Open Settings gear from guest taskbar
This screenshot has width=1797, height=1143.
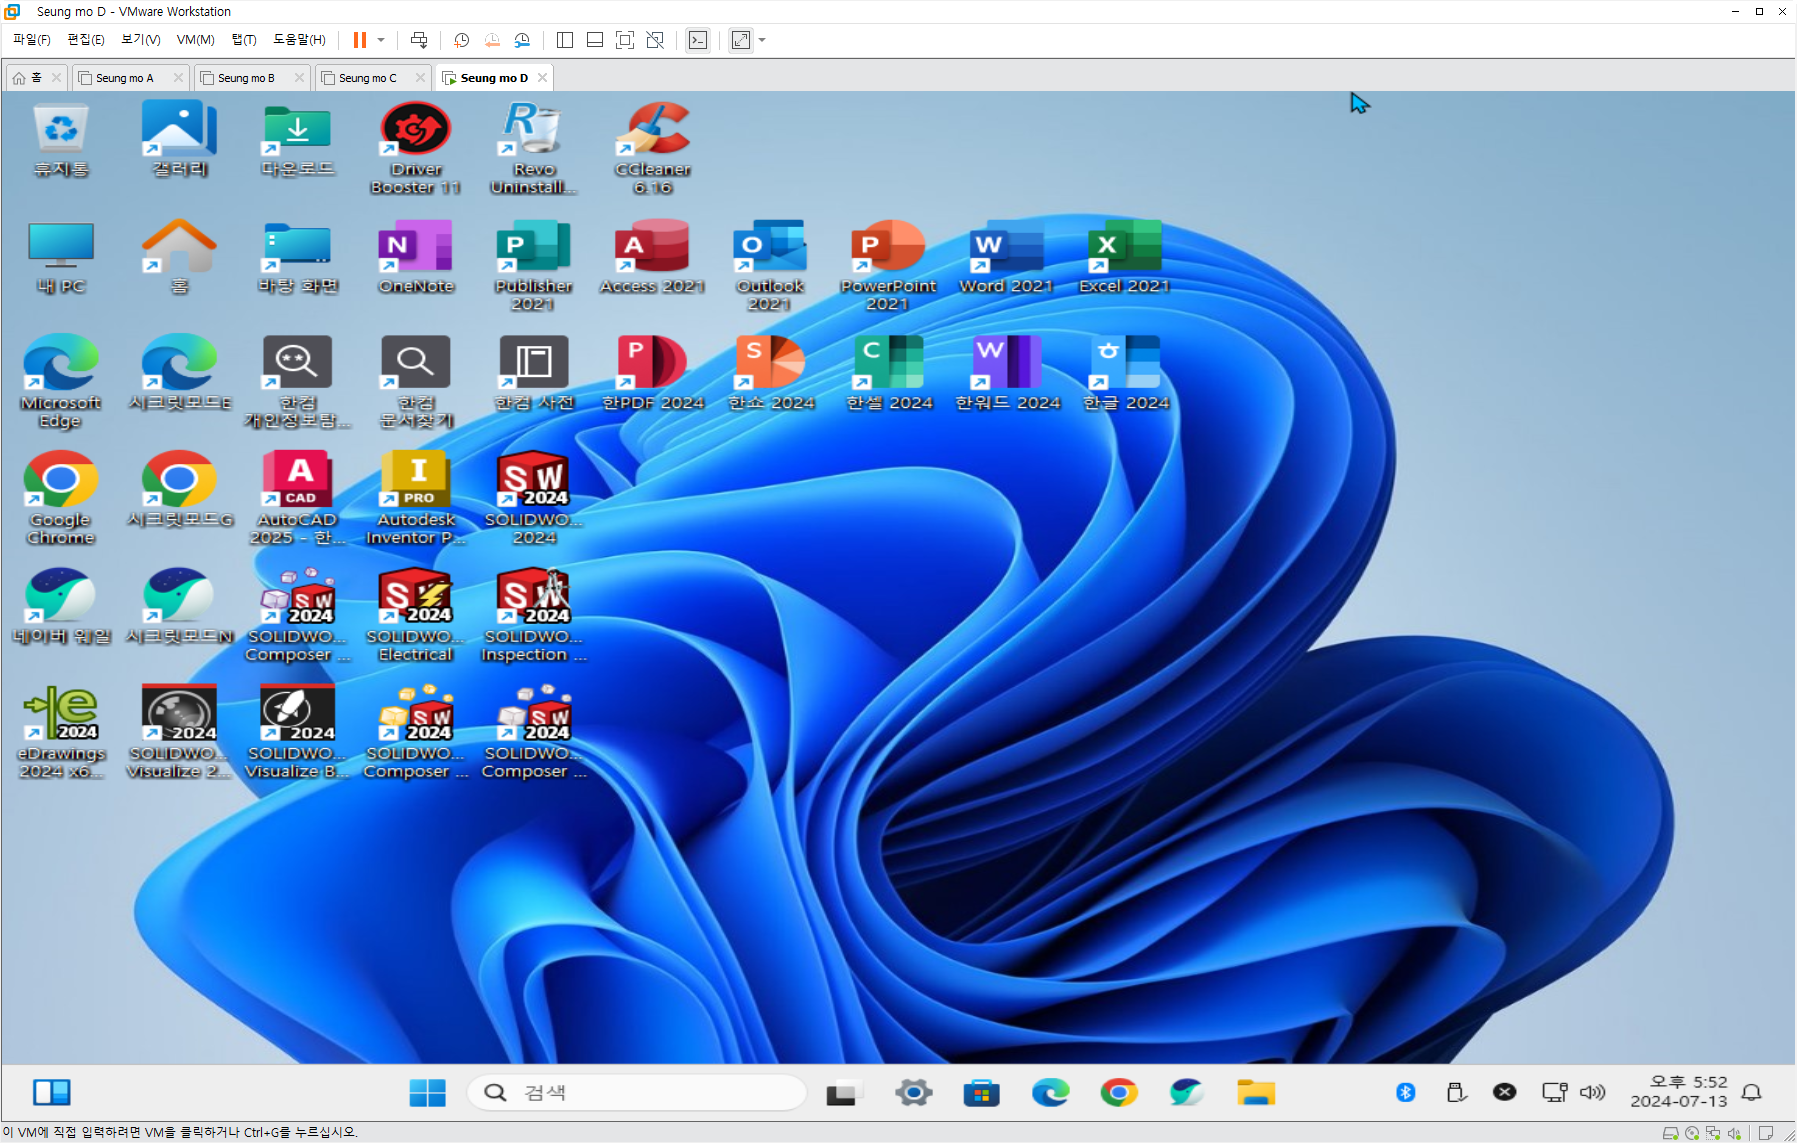tap(913, 1093)
